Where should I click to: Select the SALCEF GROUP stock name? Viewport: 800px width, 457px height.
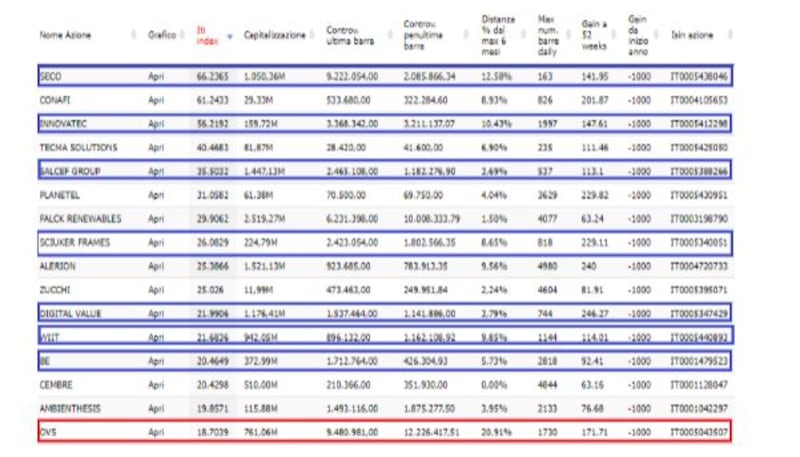(x=70, y=171)
